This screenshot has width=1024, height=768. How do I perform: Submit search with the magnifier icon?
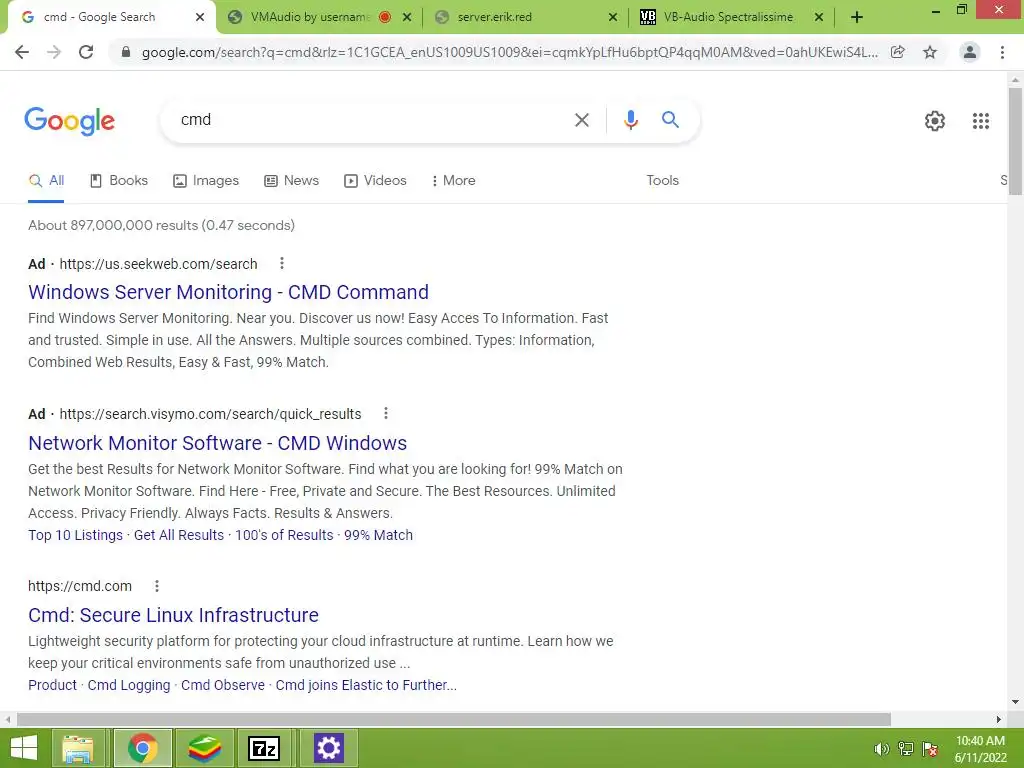670,120
